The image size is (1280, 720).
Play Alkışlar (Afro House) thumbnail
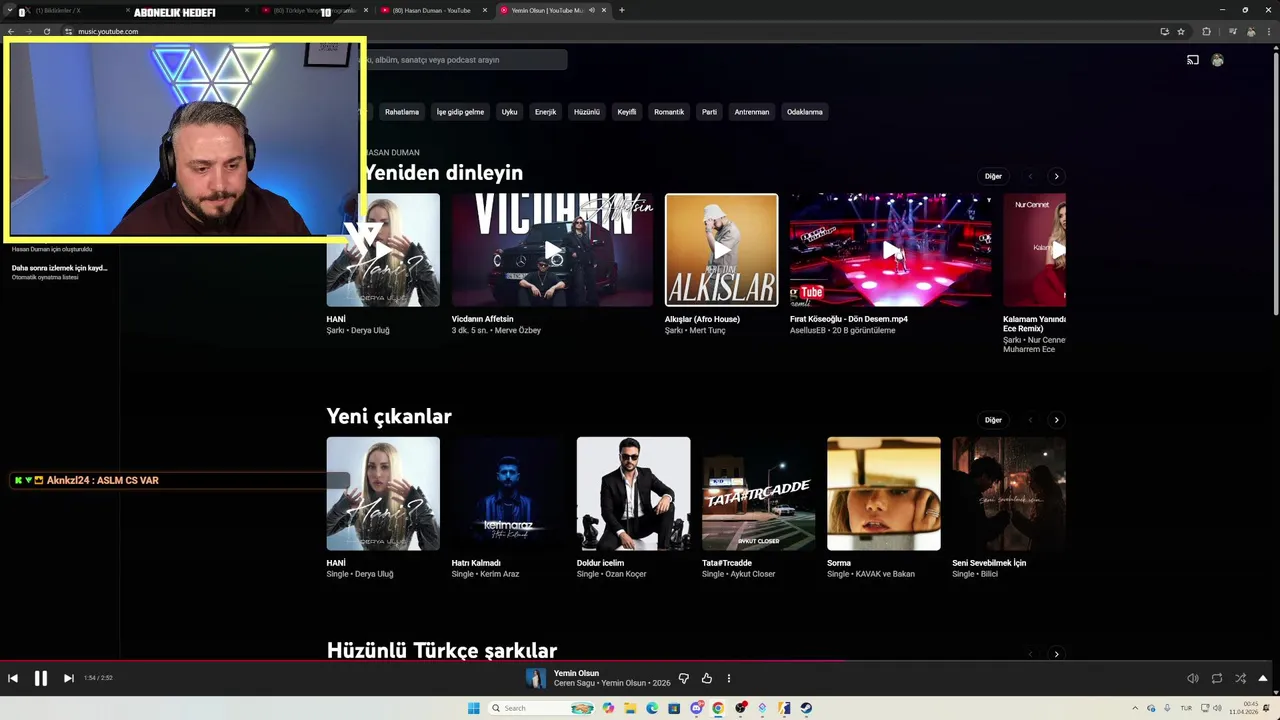pos(721,250)
